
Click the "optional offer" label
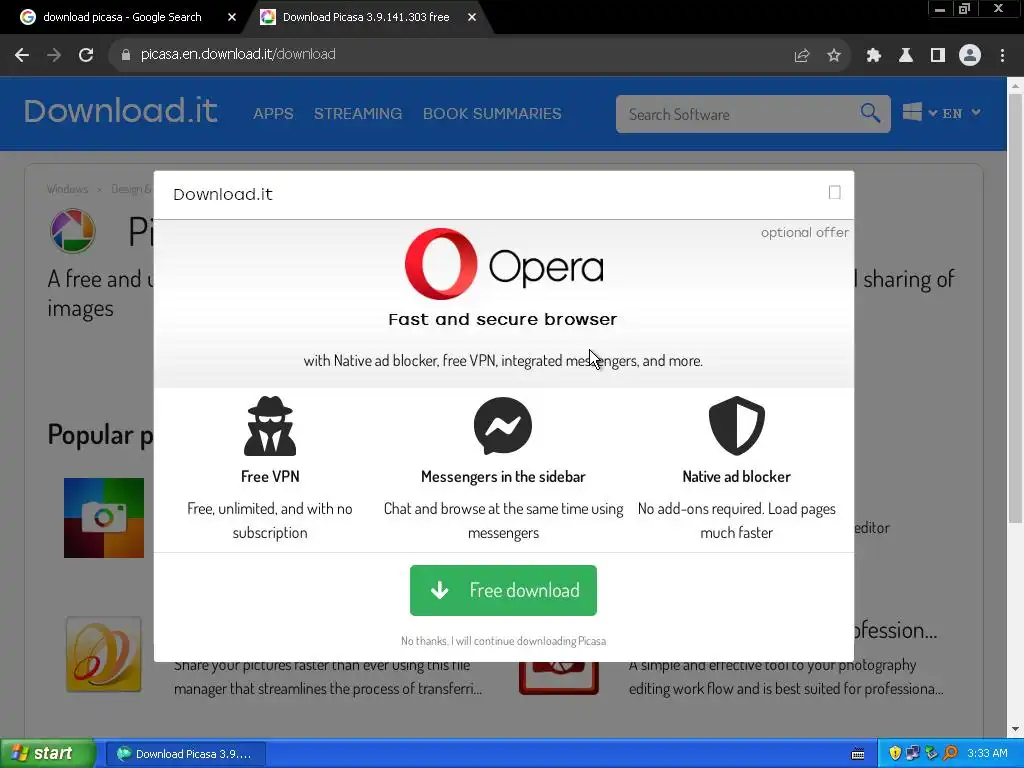click(805, 232)
